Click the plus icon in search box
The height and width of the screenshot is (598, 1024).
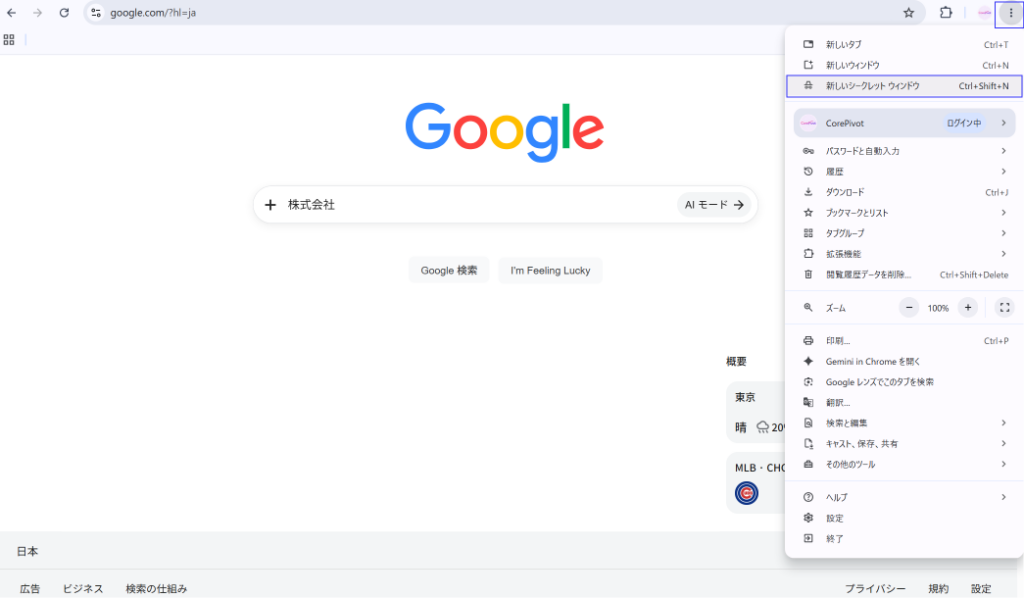point(270,205)
